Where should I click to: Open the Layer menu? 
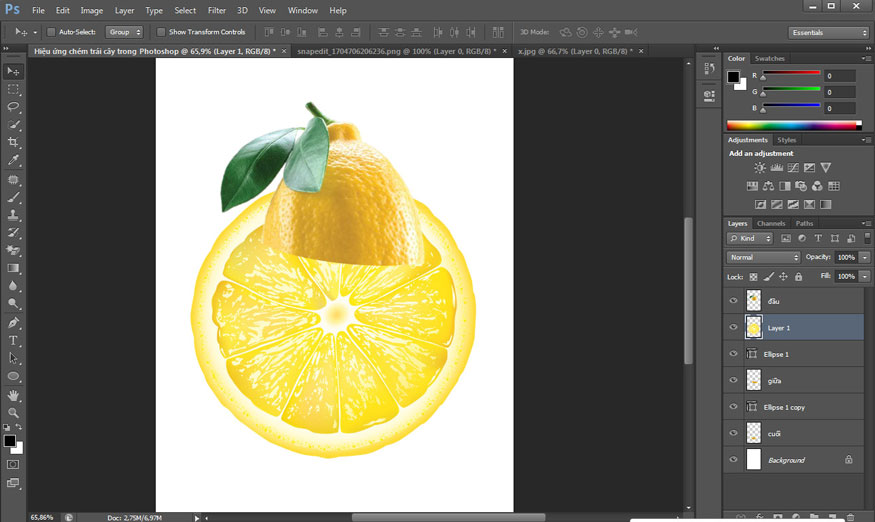(x=124, y=11)
